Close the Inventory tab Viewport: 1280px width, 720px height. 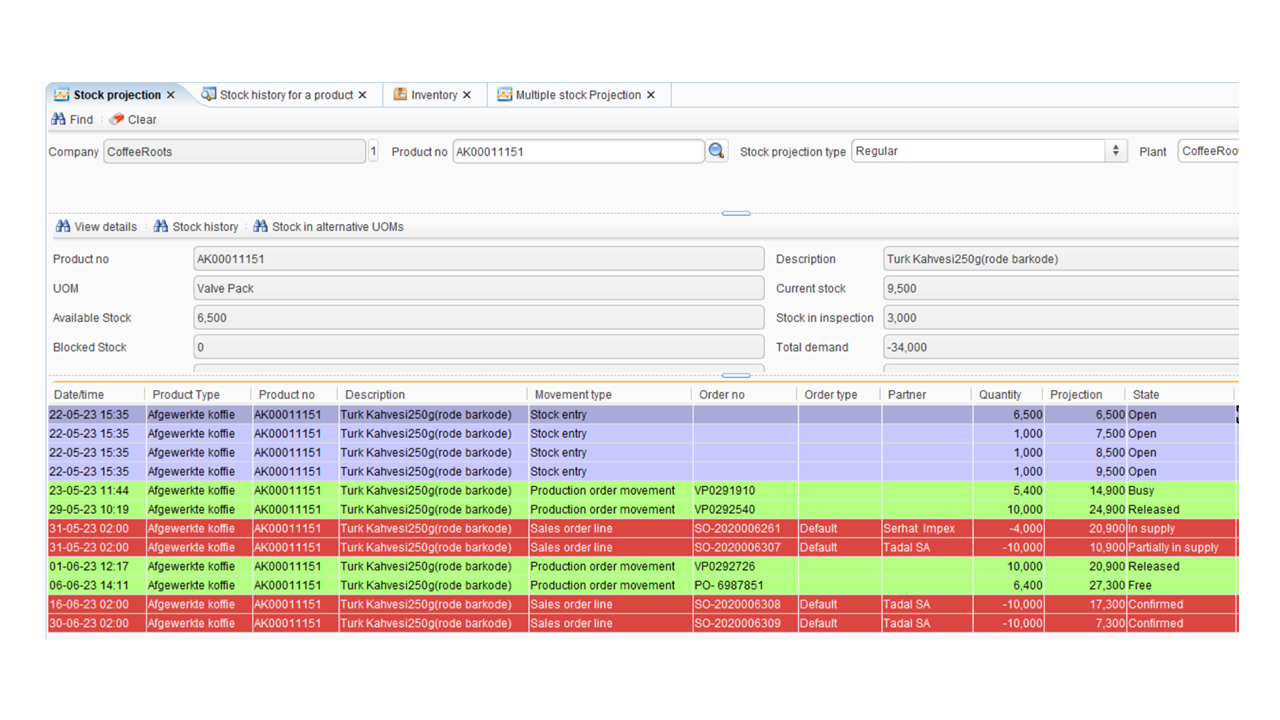467,95
